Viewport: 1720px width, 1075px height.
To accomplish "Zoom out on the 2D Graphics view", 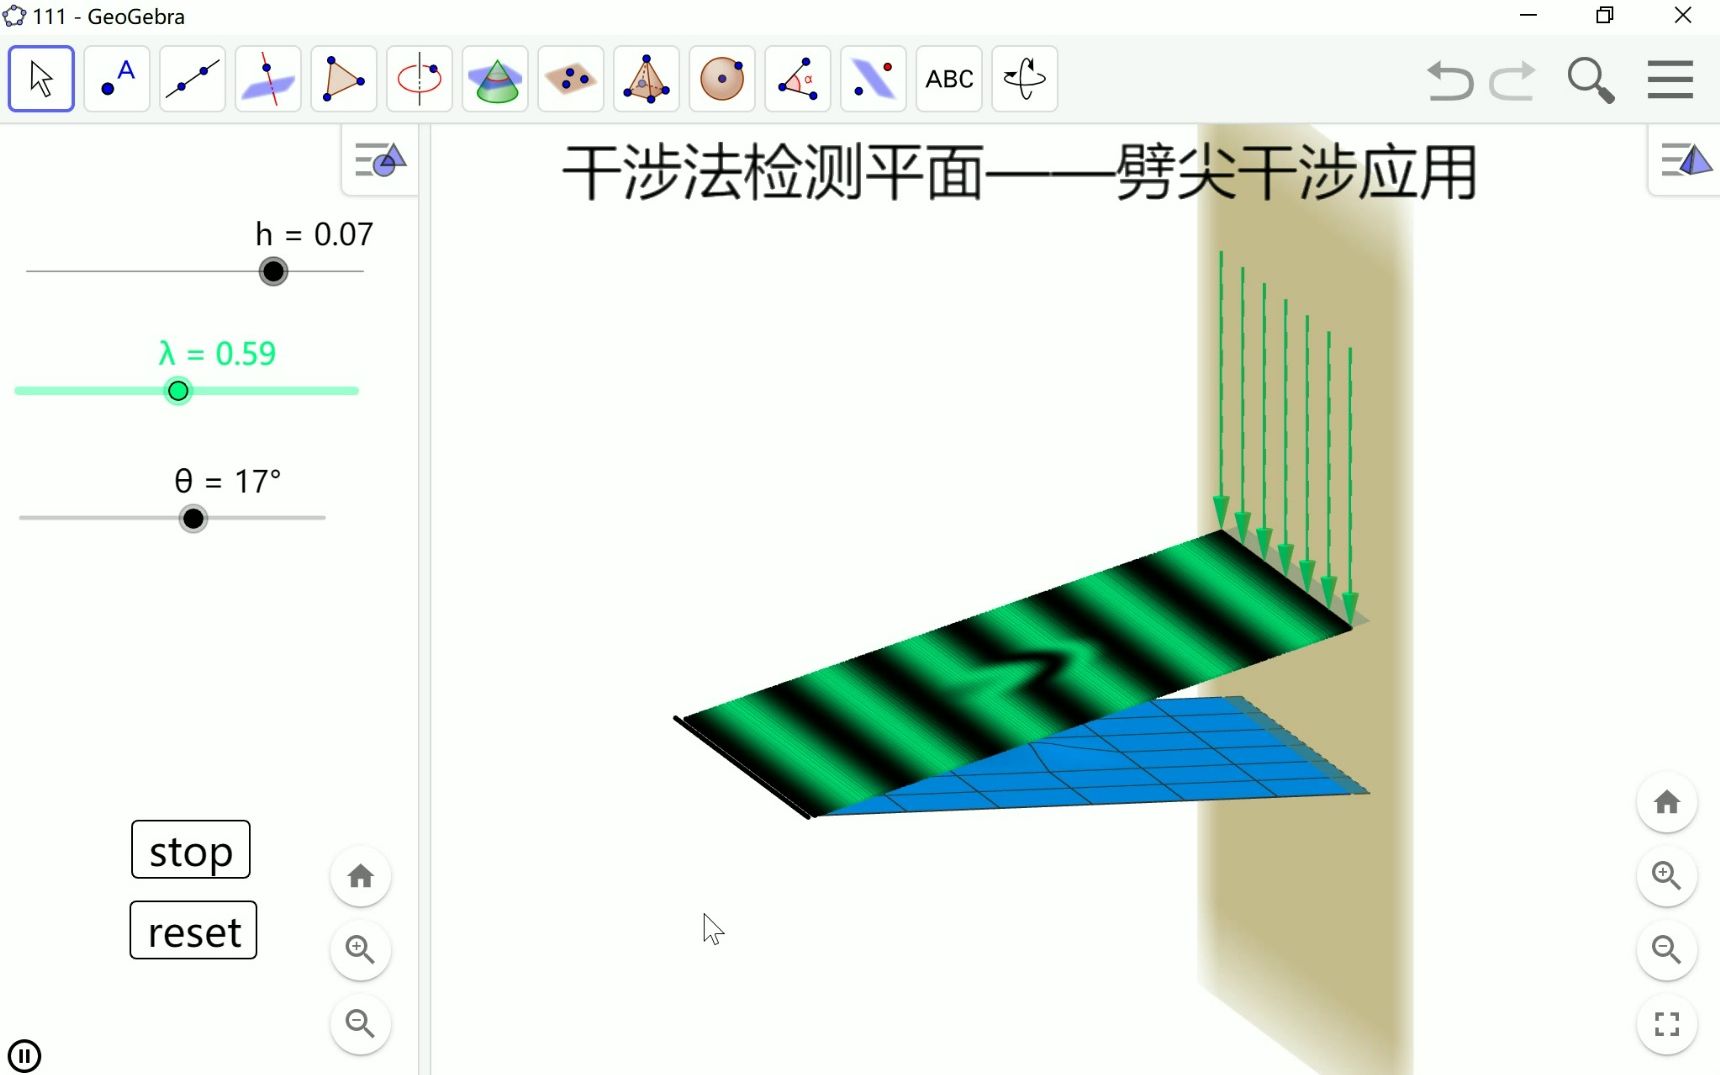I will coord(361,1024).
